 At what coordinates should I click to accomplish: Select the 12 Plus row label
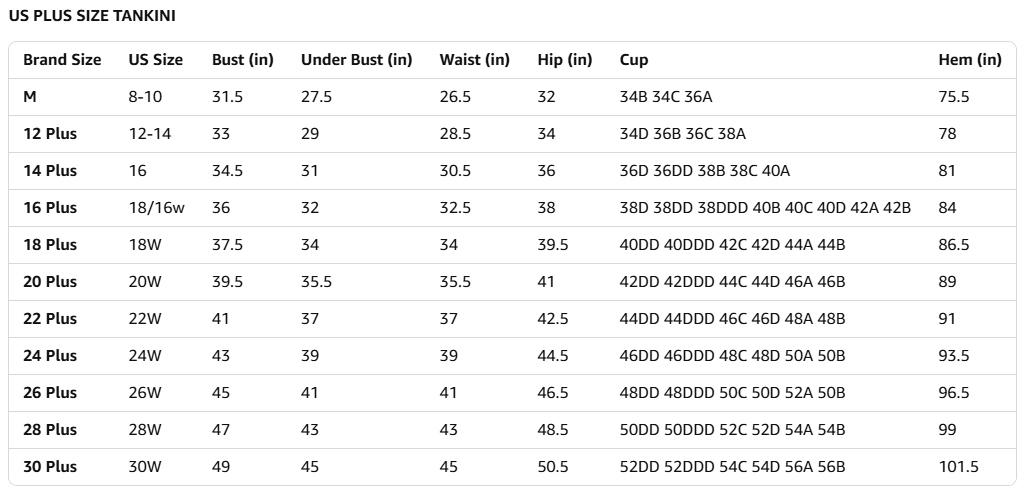(x=50, y=134)
